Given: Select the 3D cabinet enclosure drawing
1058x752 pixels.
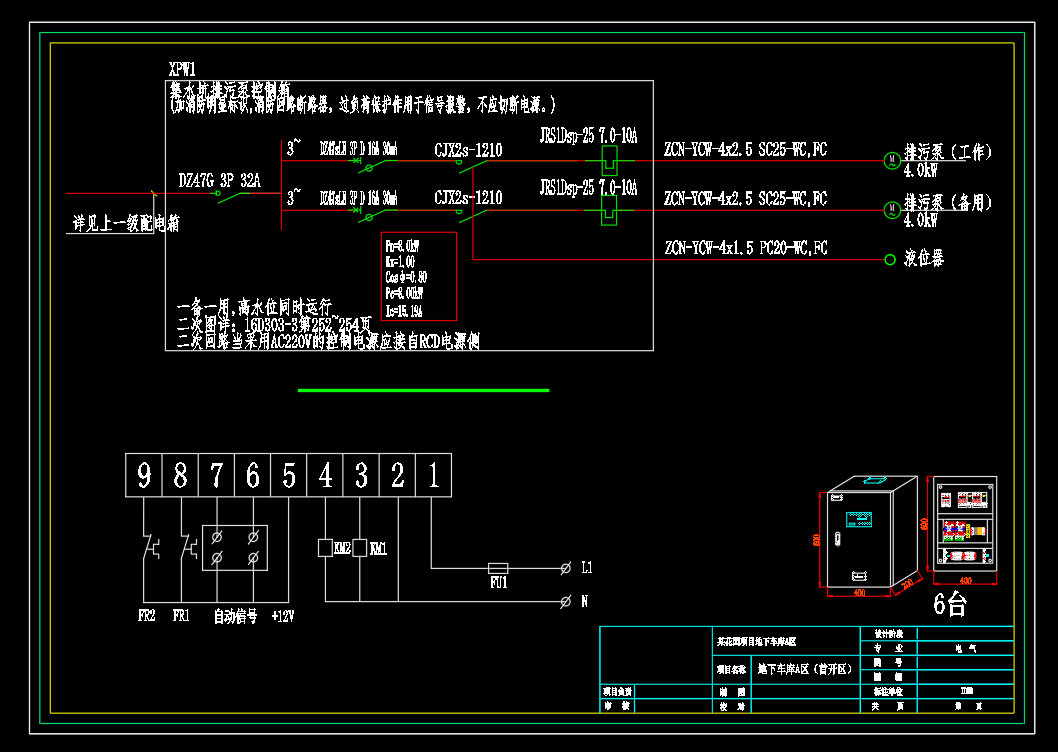Looking at the screenshot, I should [872, 533].
